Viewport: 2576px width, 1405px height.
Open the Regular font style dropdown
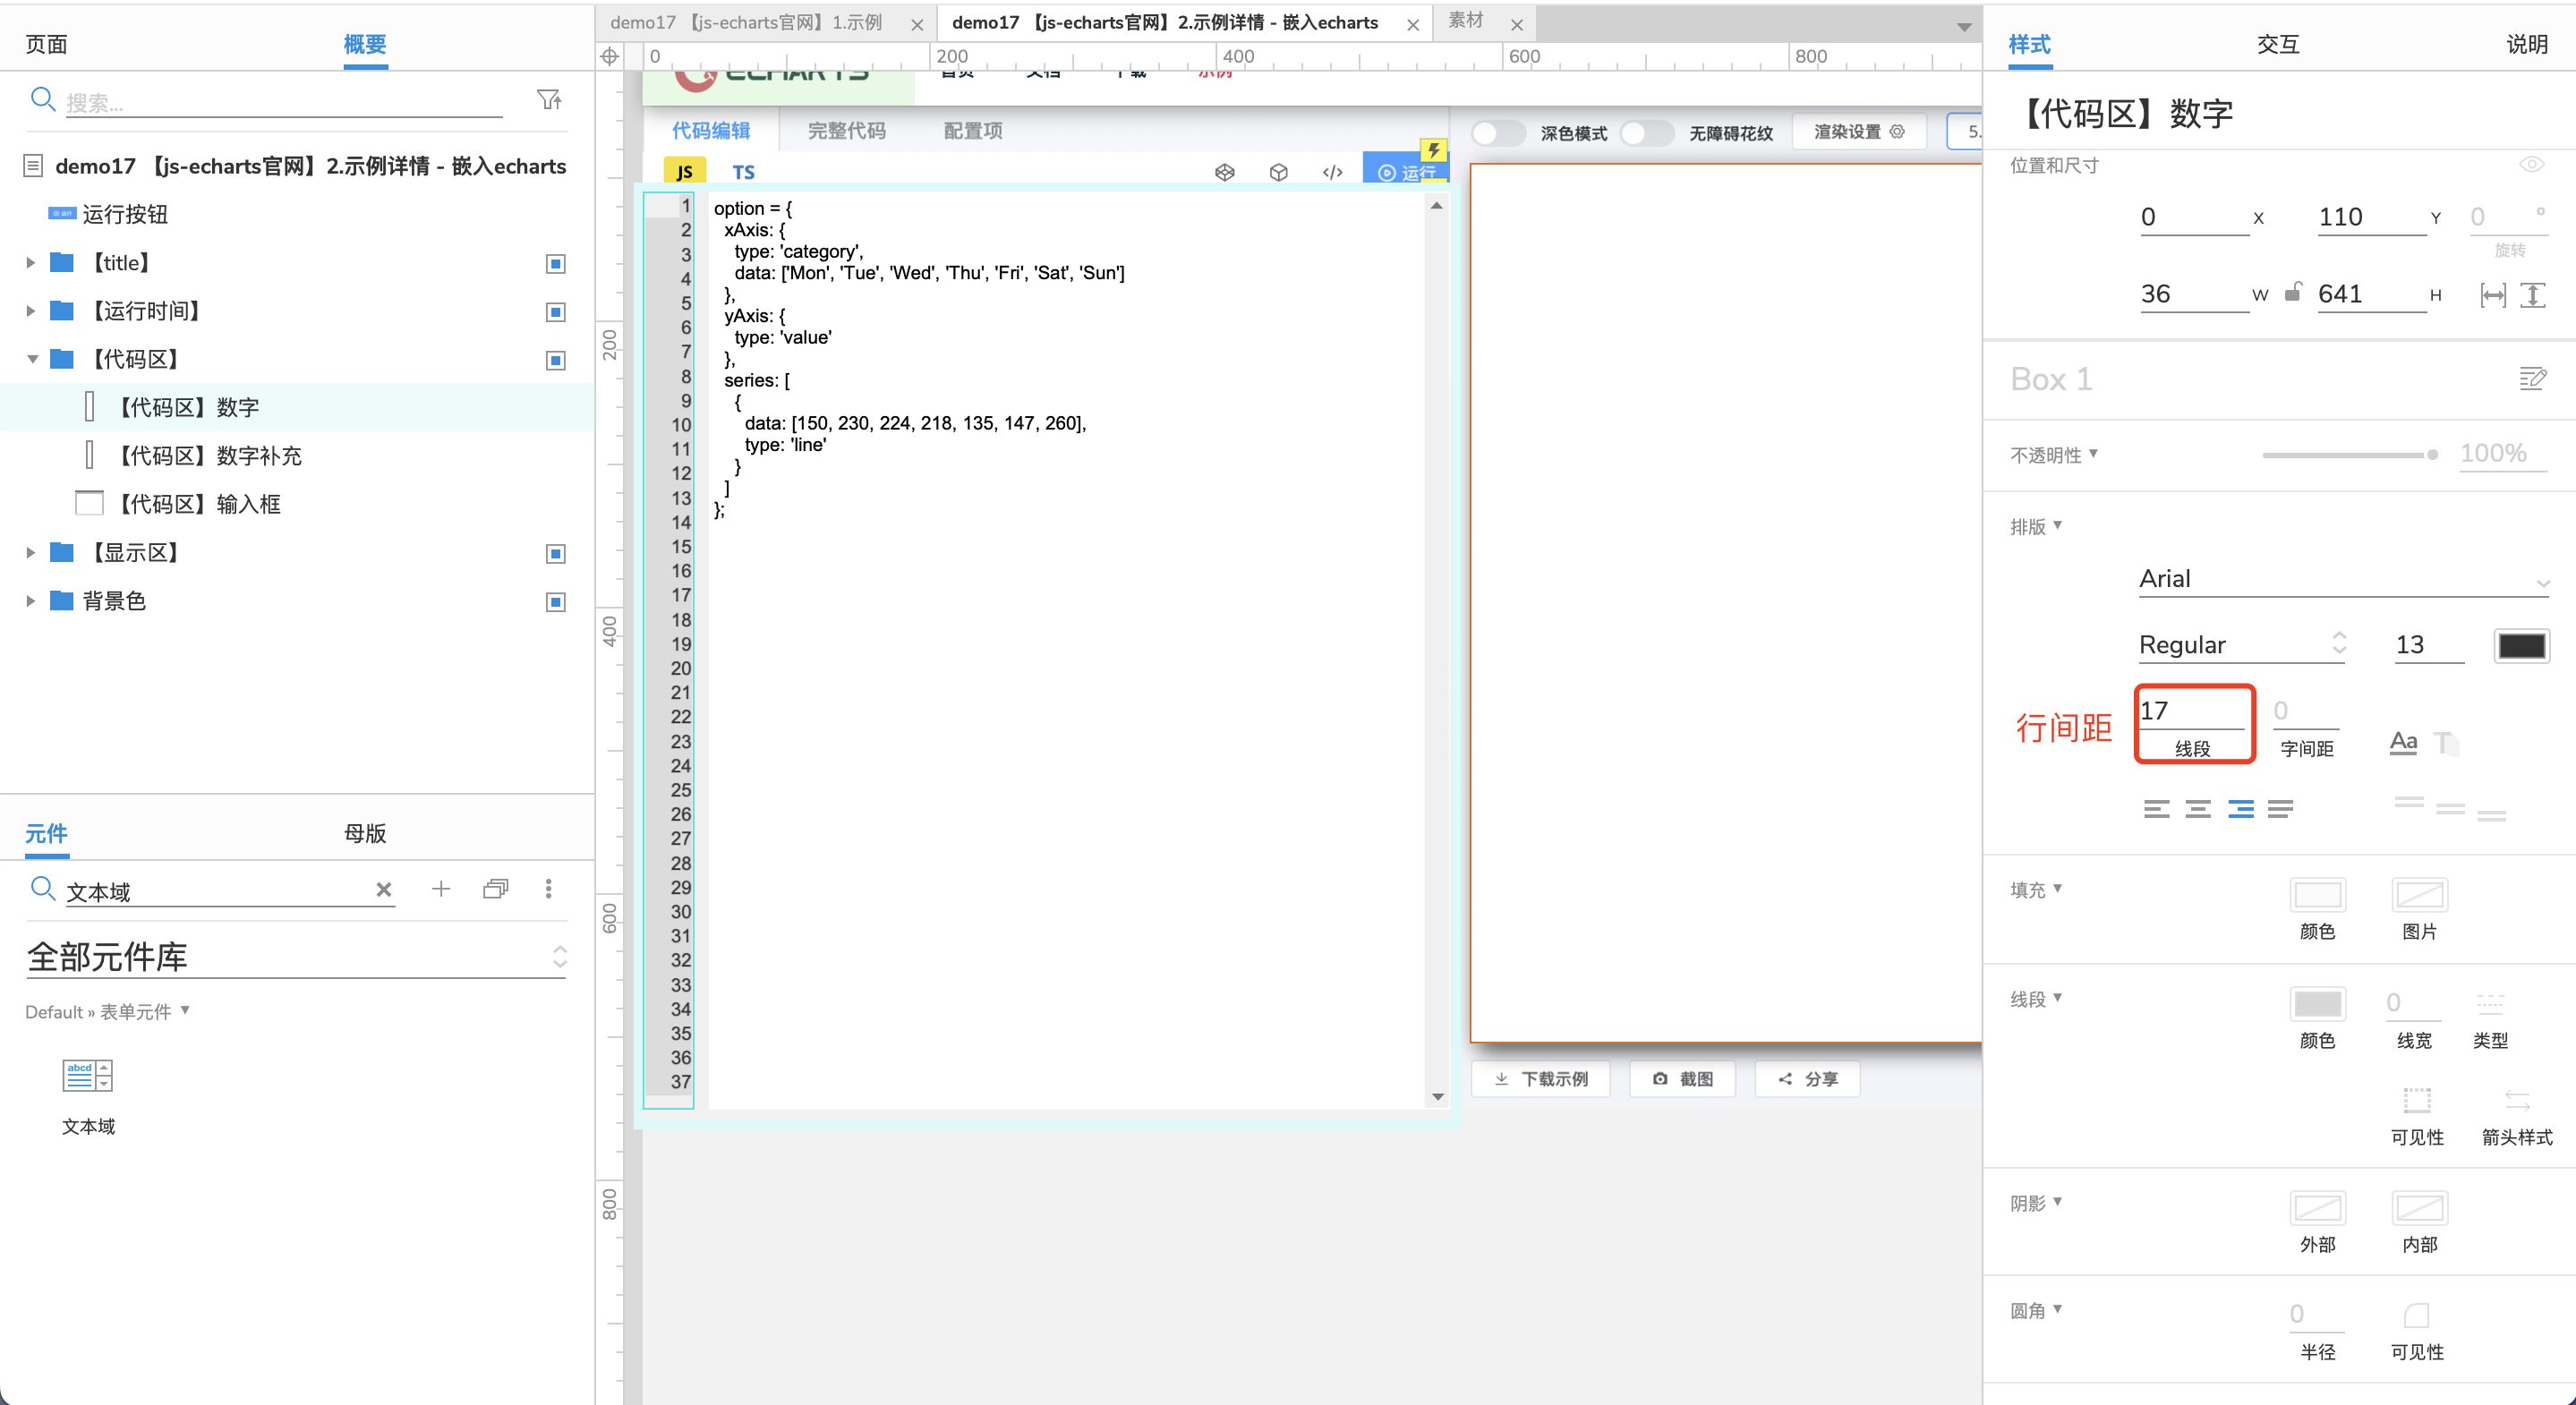[2242, 645]
